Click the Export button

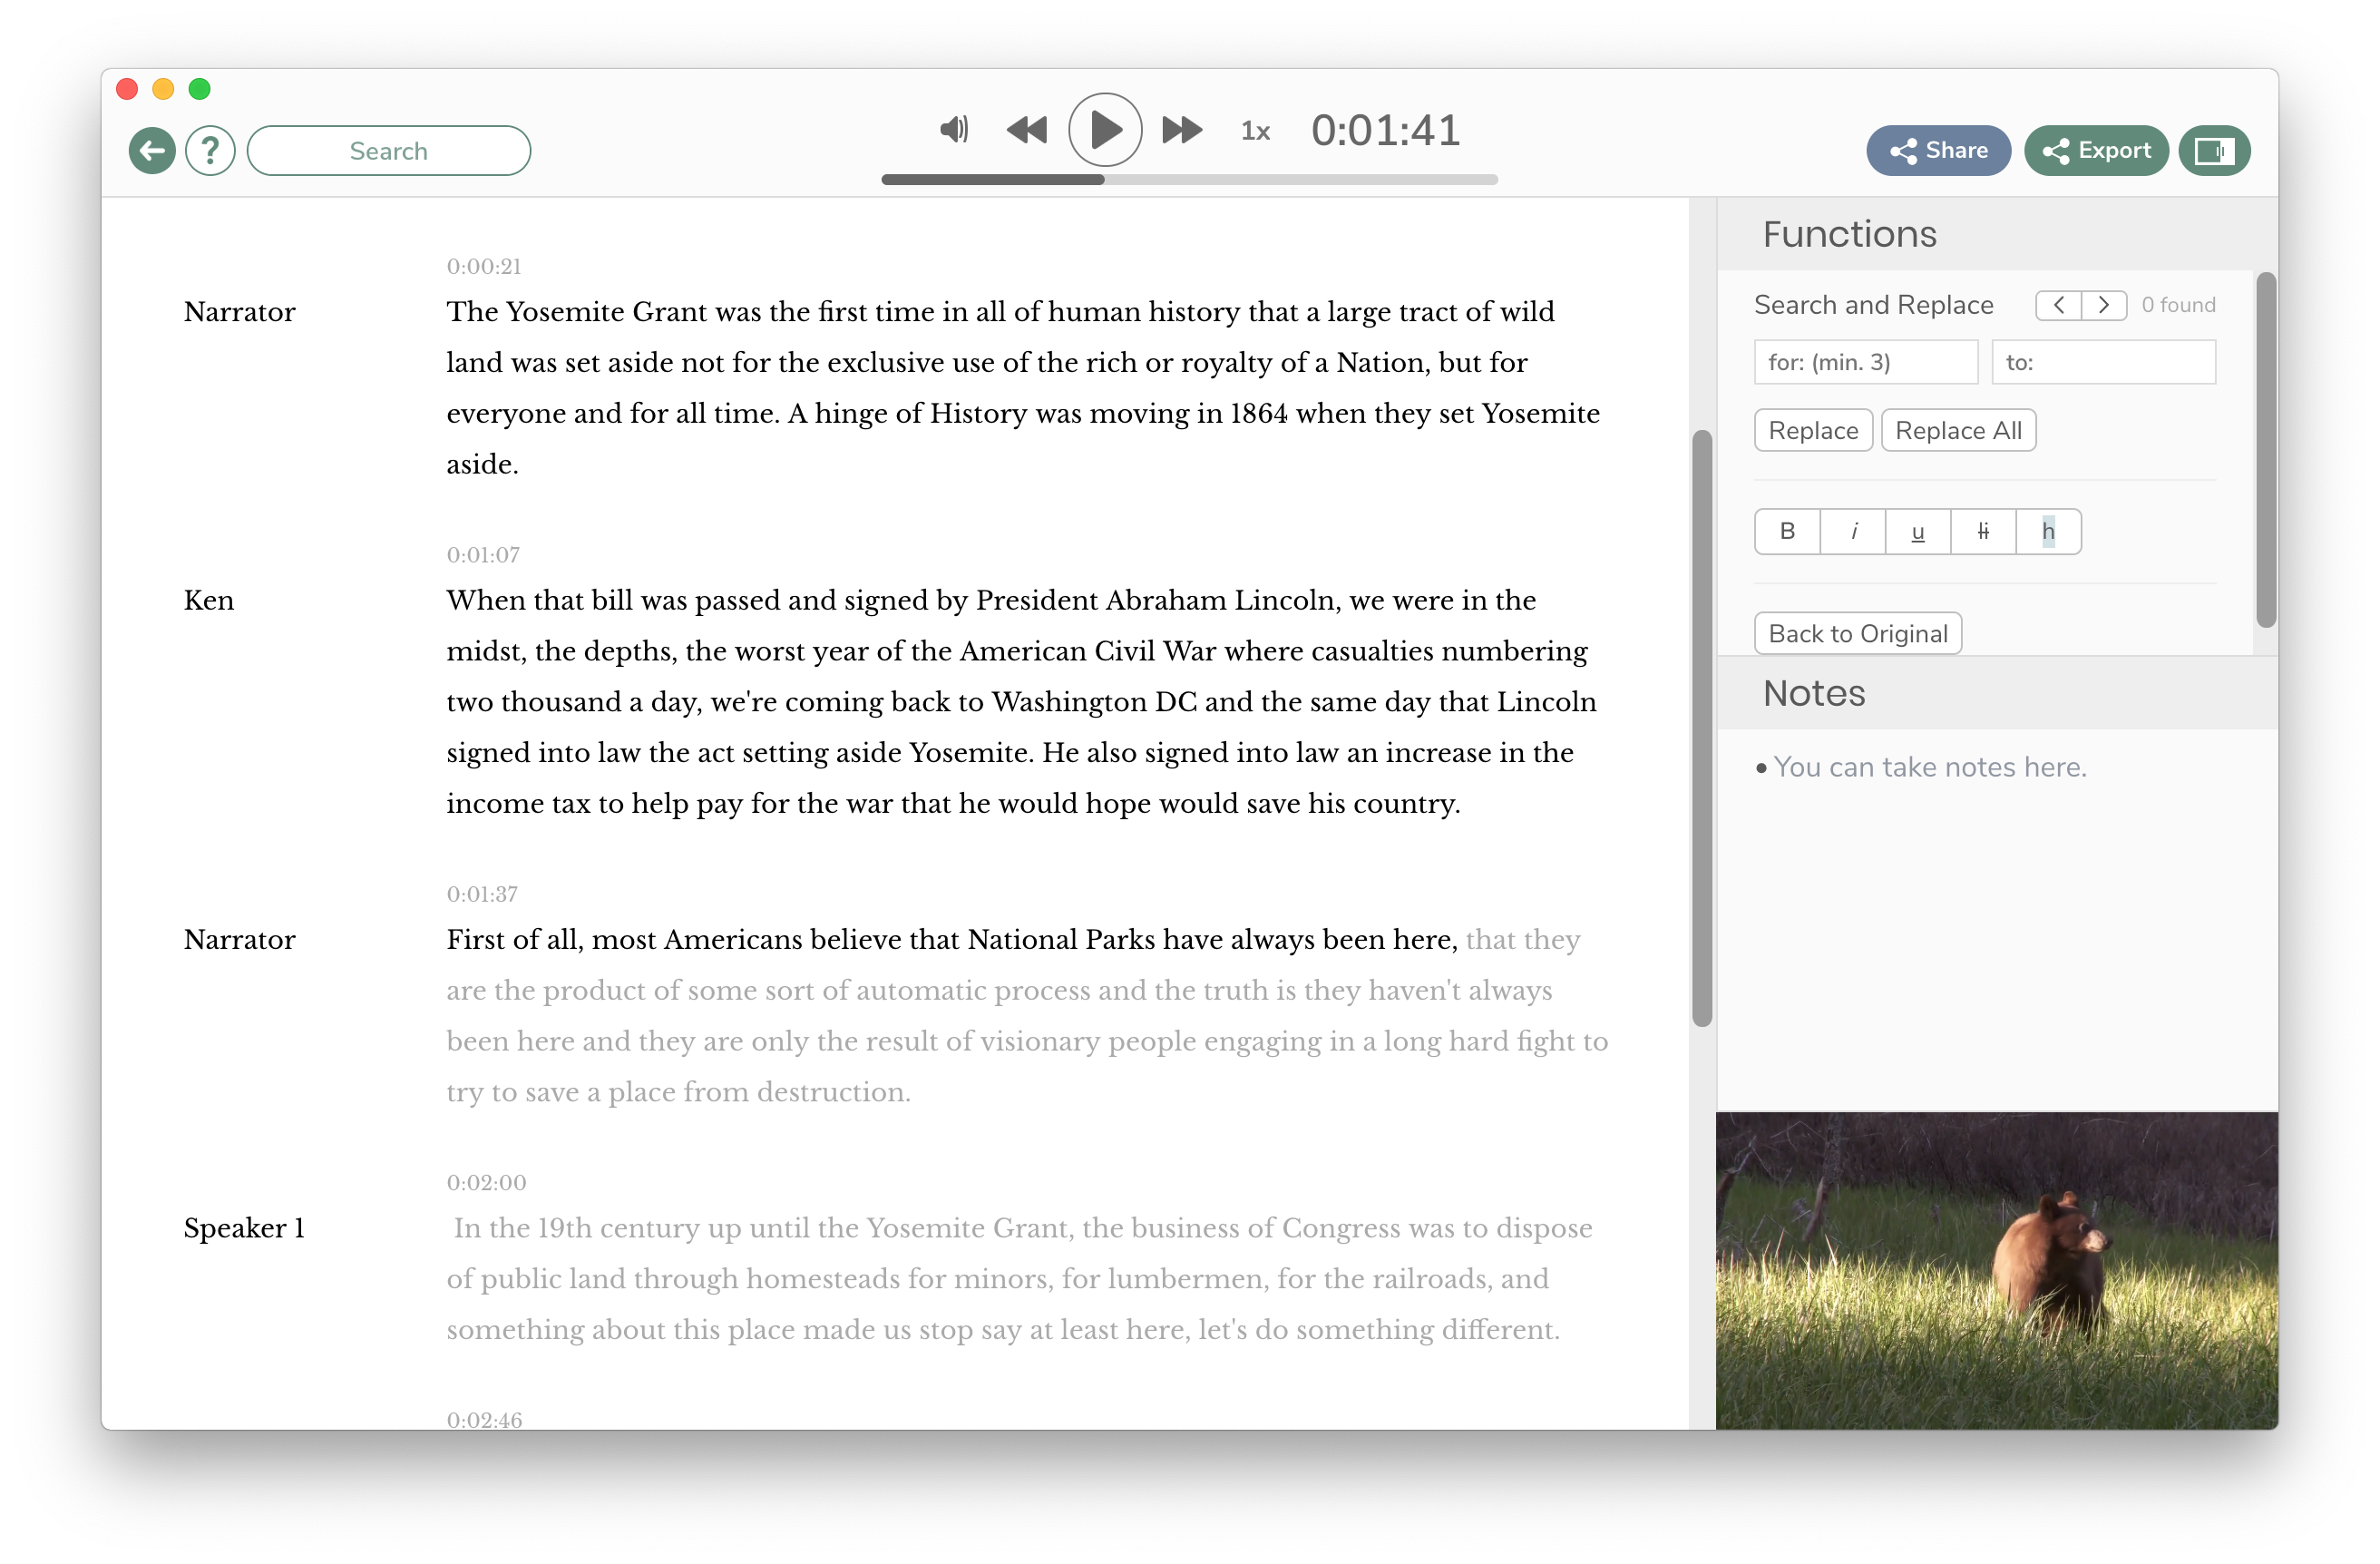2096,151
